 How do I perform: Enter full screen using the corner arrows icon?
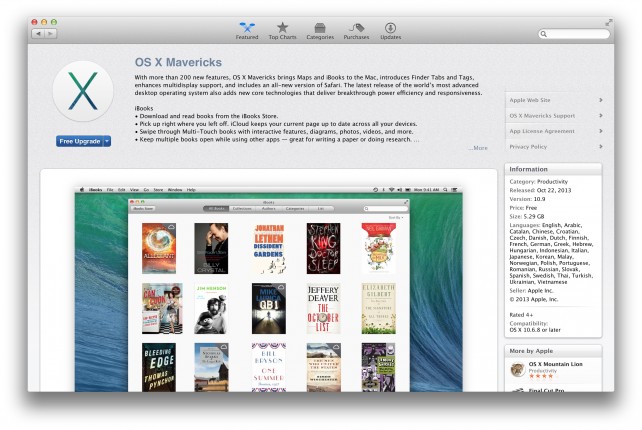(x=608, y=23)
